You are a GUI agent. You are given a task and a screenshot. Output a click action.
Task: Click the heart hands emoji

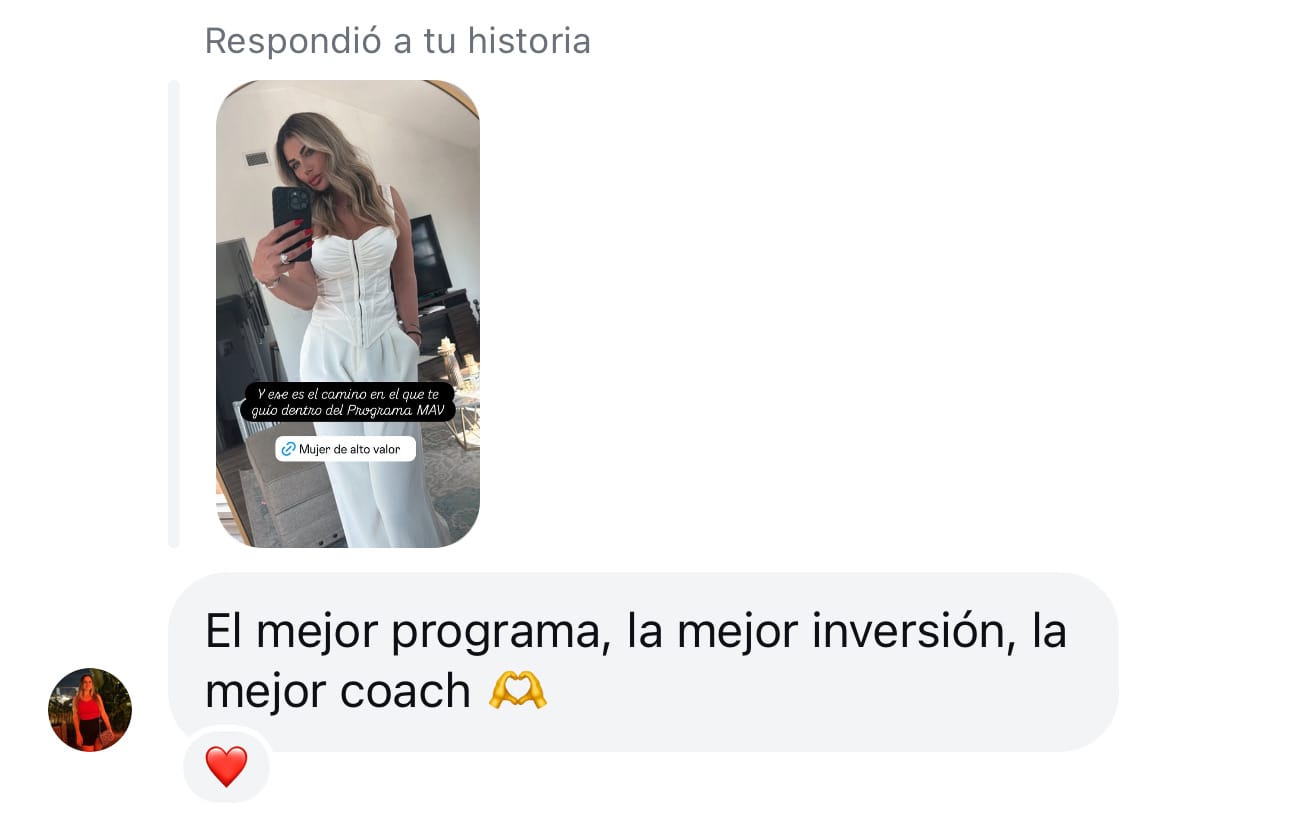(517, 691)
